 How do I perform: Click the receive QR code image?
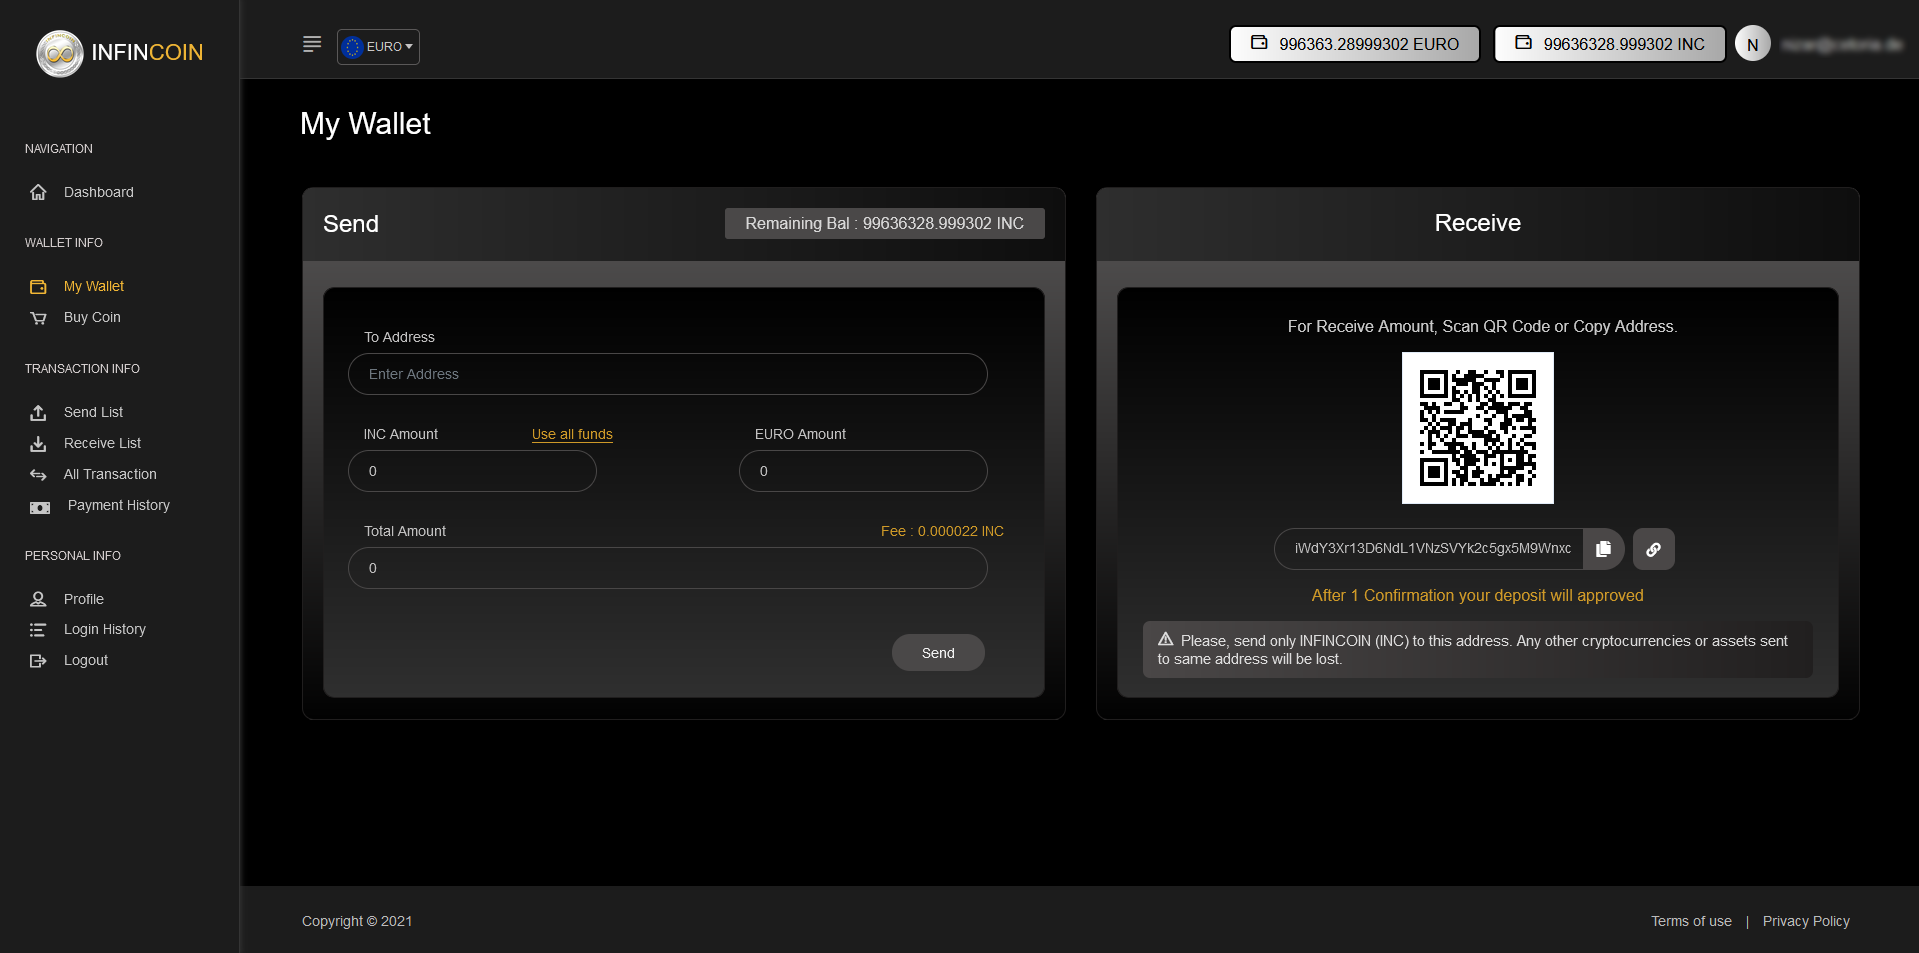pyautogui.click(x=1477, y=428)
